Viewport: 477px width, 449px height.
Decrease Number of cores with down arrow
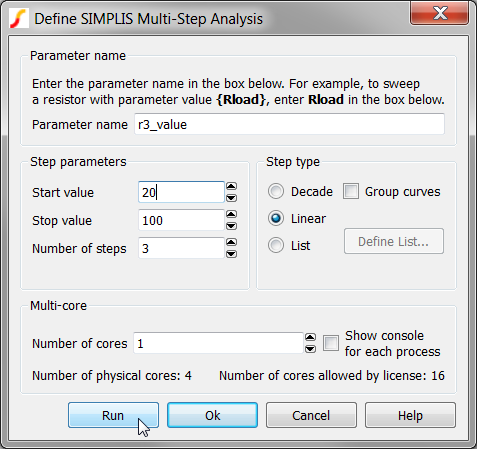pyautogui.click(x=310, y=349)
